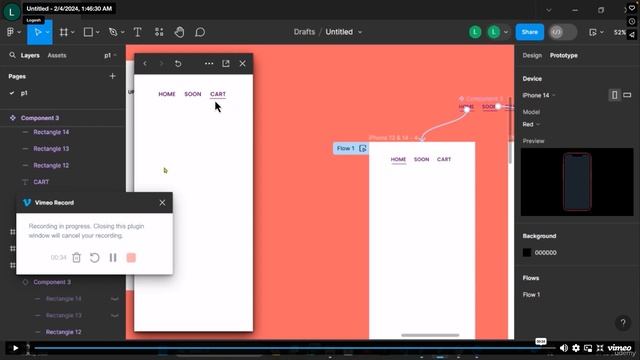Screen dimensions: 640x360
Task: Toggle Dev Mode switch
Action: (x=562, y=32)
